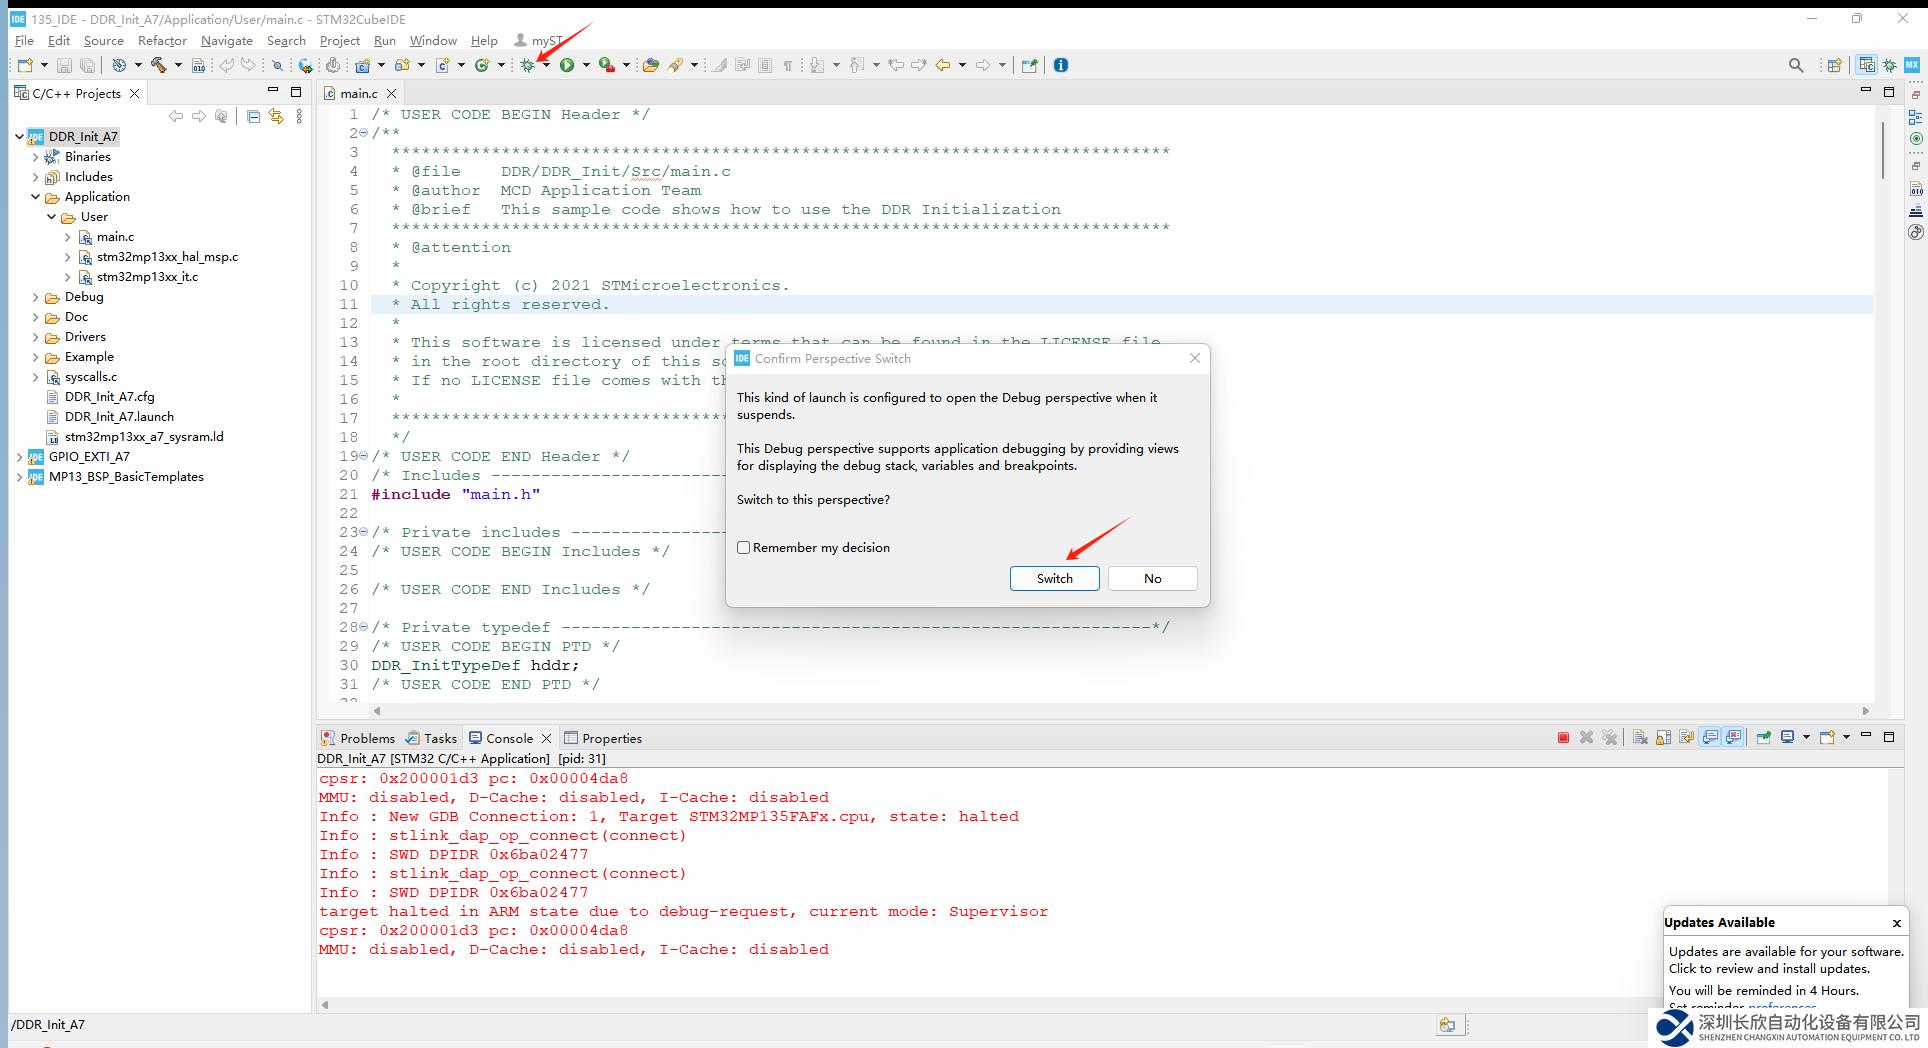1928x1048 pixels.
Task: Click the Switch button in dialog
Action: tap(1054, 579)
